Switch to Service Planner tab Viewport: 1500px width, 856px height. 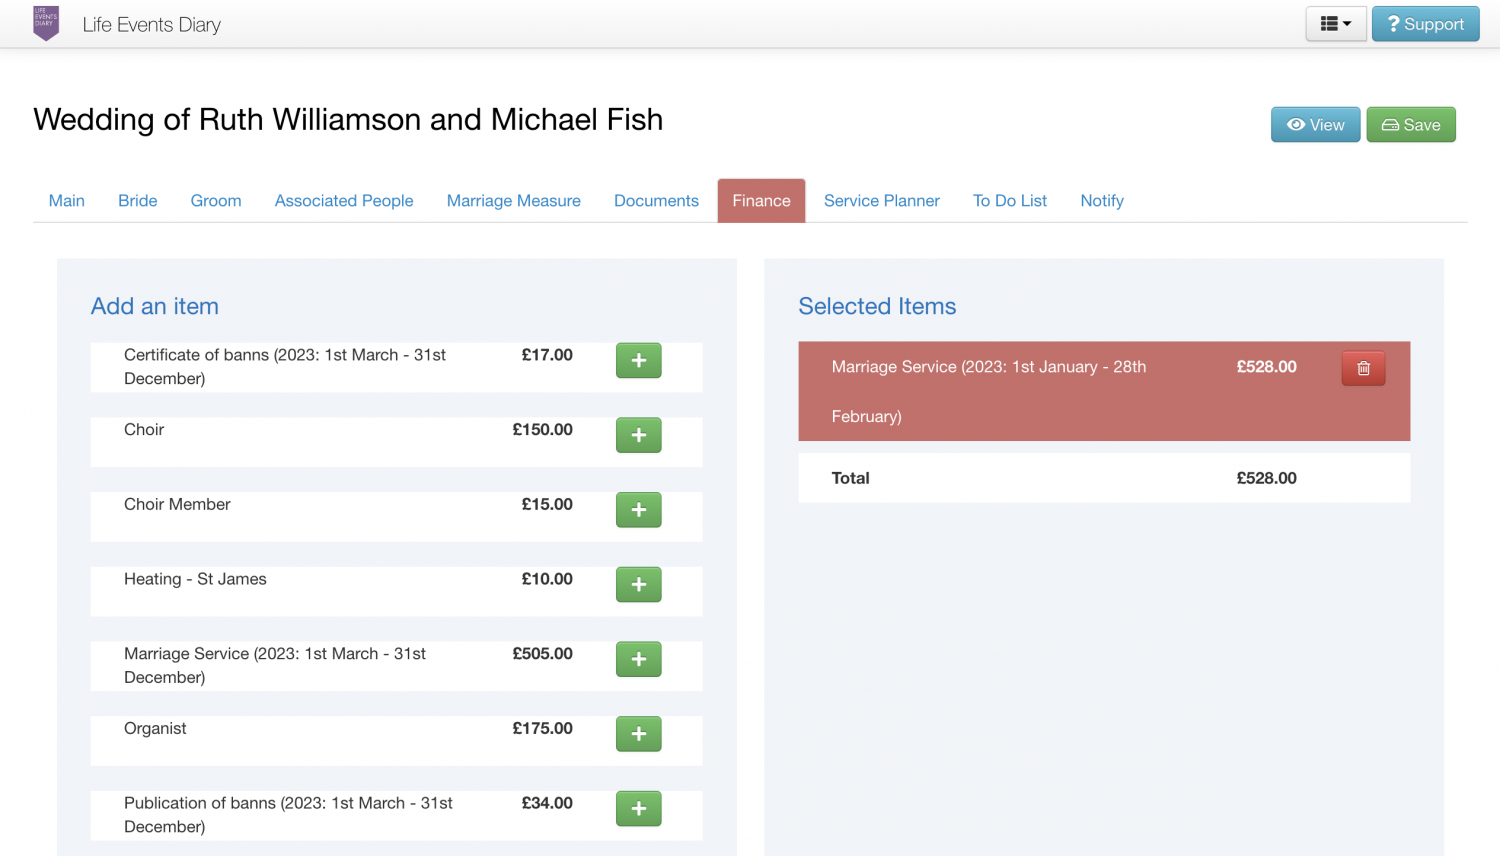tap(881, 201)
